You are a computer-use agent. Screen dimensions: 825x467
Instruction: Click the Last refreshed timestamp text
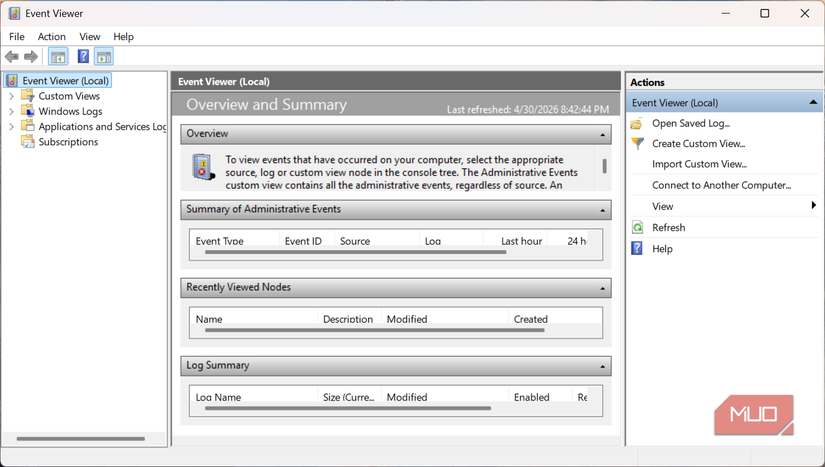click(528, 109)
